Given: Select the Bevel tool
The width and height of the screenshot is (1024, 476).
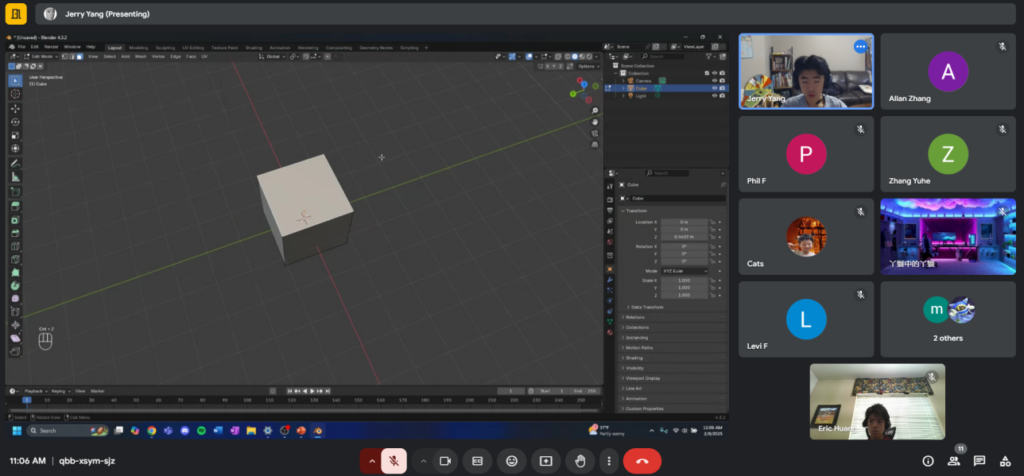Looking at the screenshot, I should click(x=15, y=233).
